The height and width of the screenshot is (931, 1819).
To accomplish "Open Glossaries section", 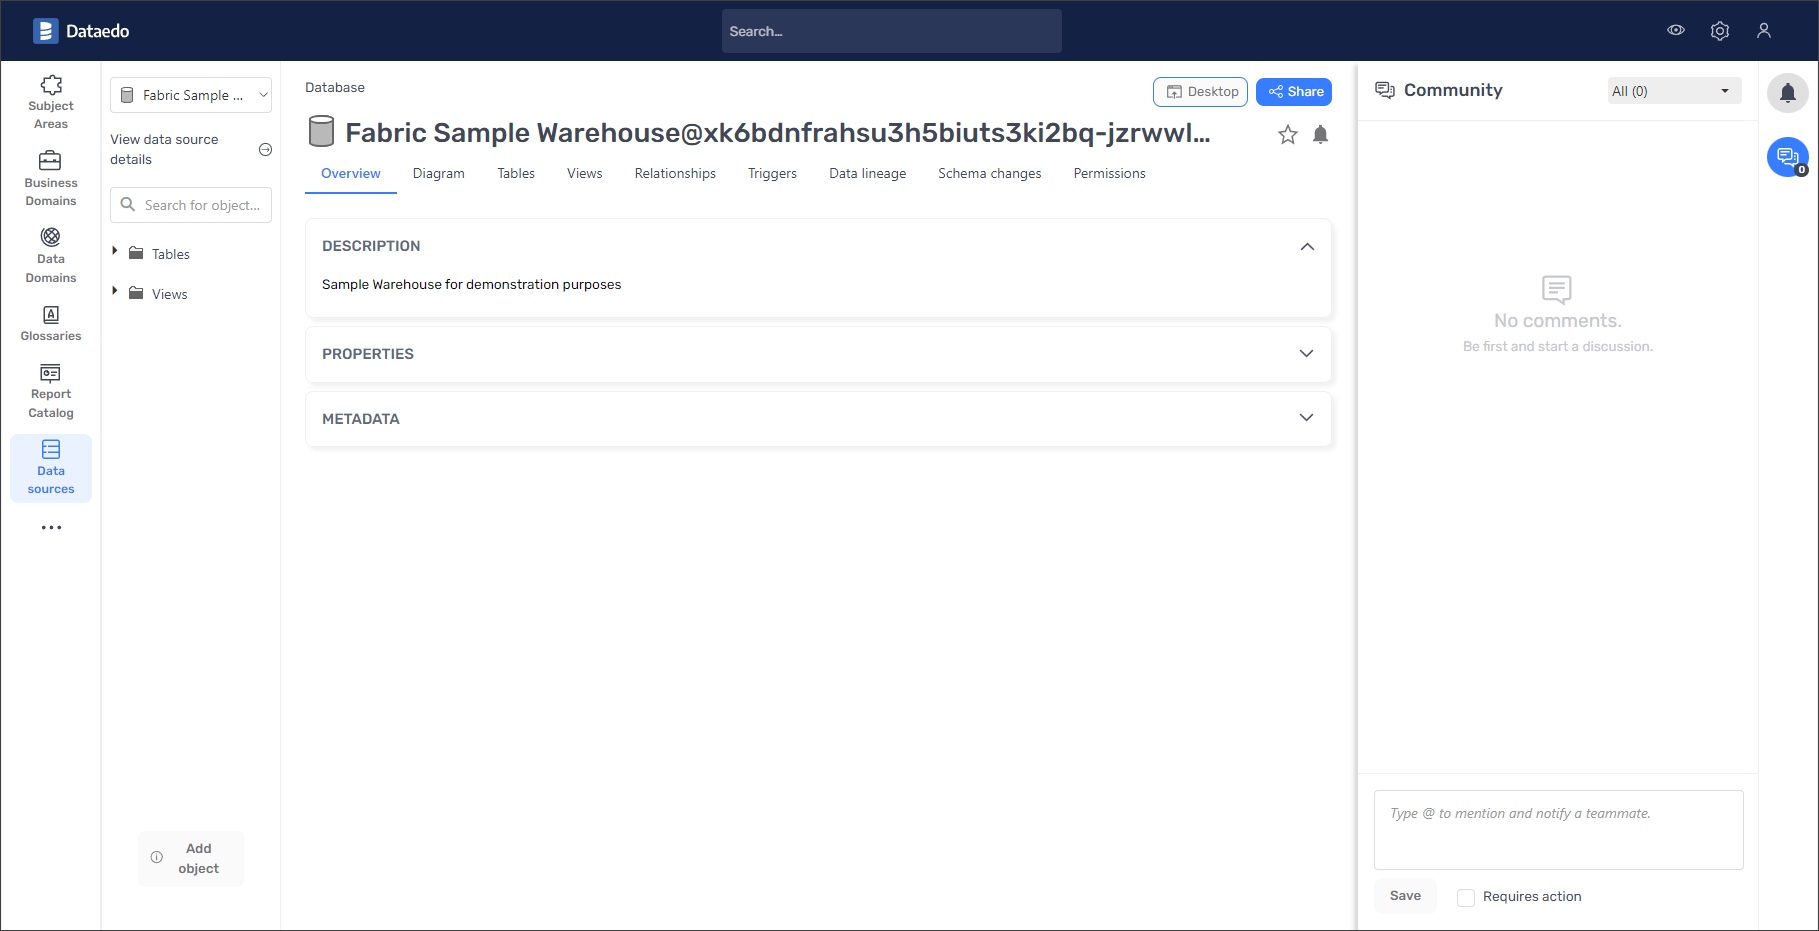I will [51, 324].
